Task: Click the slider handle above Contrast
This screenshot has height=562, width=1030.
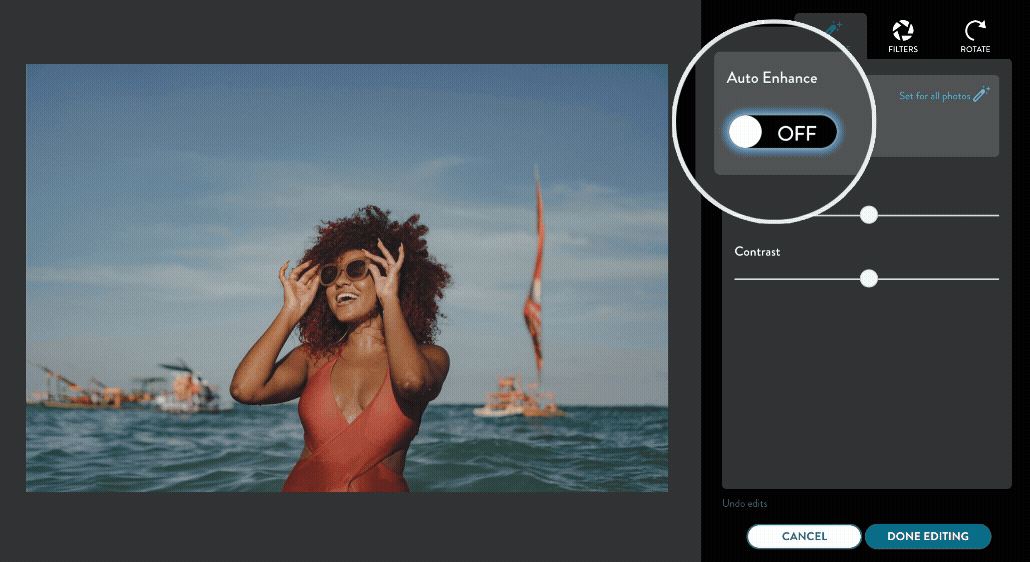Action: click(869, 214)
